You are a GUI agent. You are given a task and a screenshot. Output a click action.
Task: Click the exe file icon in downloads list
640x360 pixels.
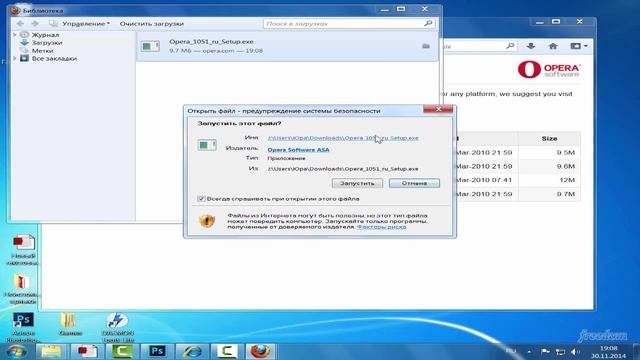coord(150,46)
